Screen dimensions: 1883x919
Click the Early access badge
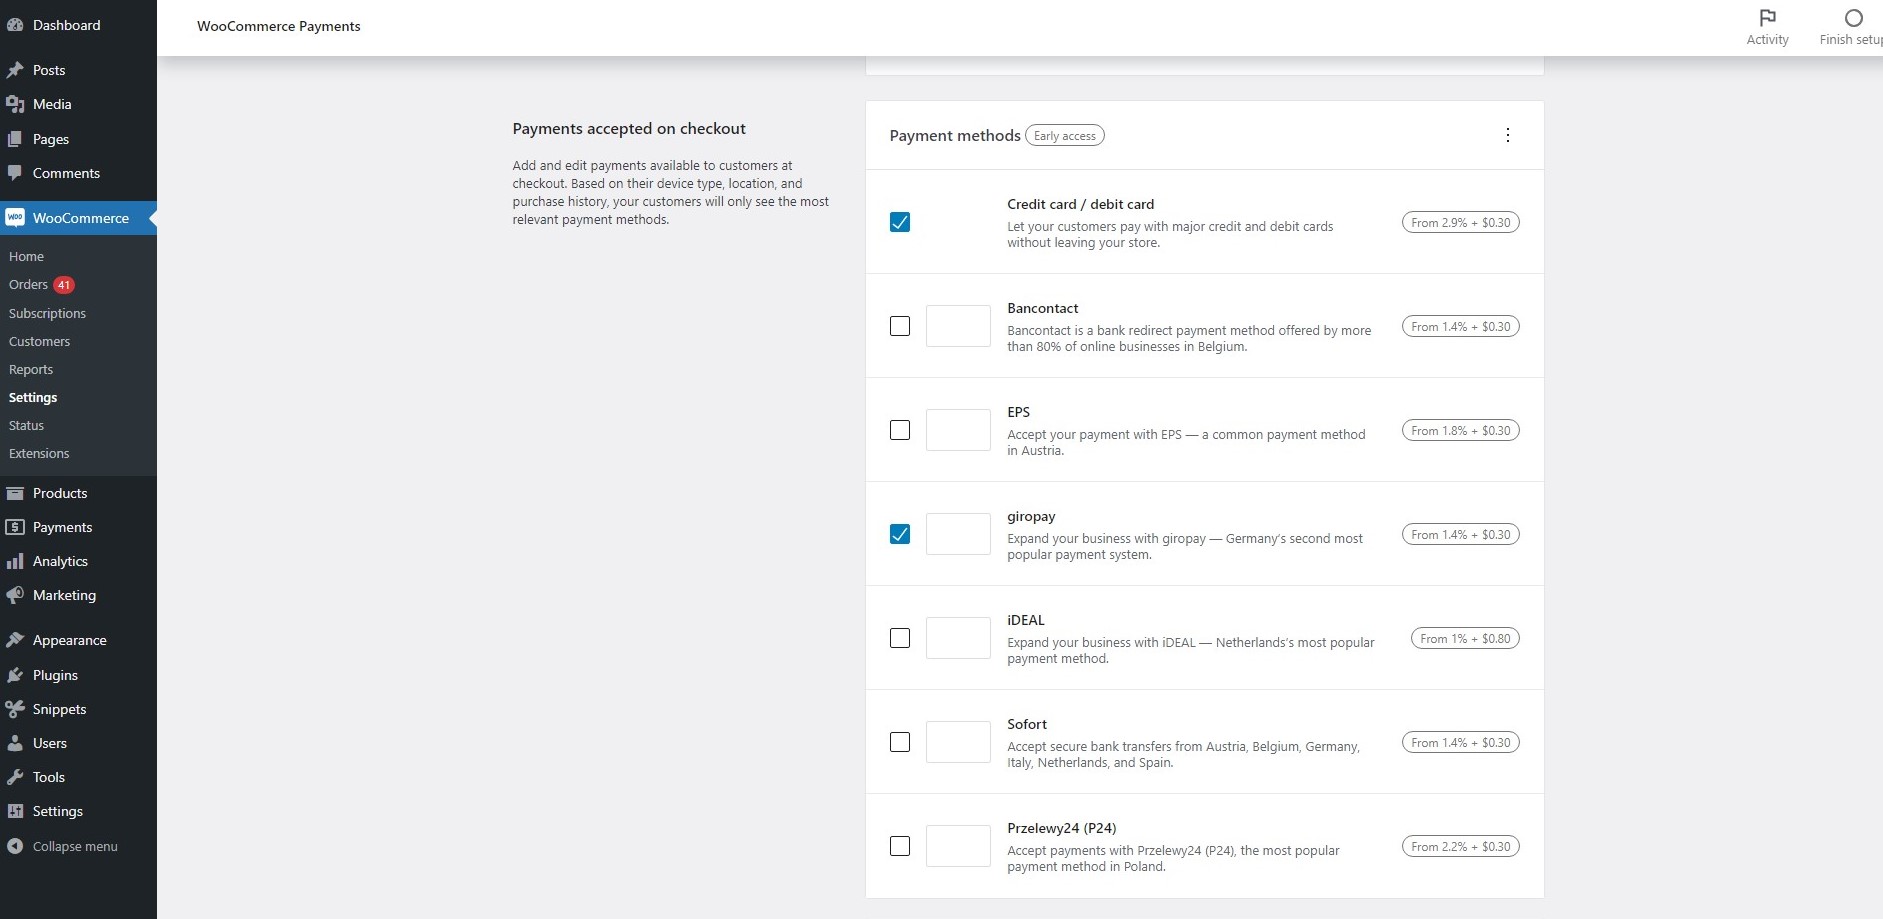[x=1065, y=136]
